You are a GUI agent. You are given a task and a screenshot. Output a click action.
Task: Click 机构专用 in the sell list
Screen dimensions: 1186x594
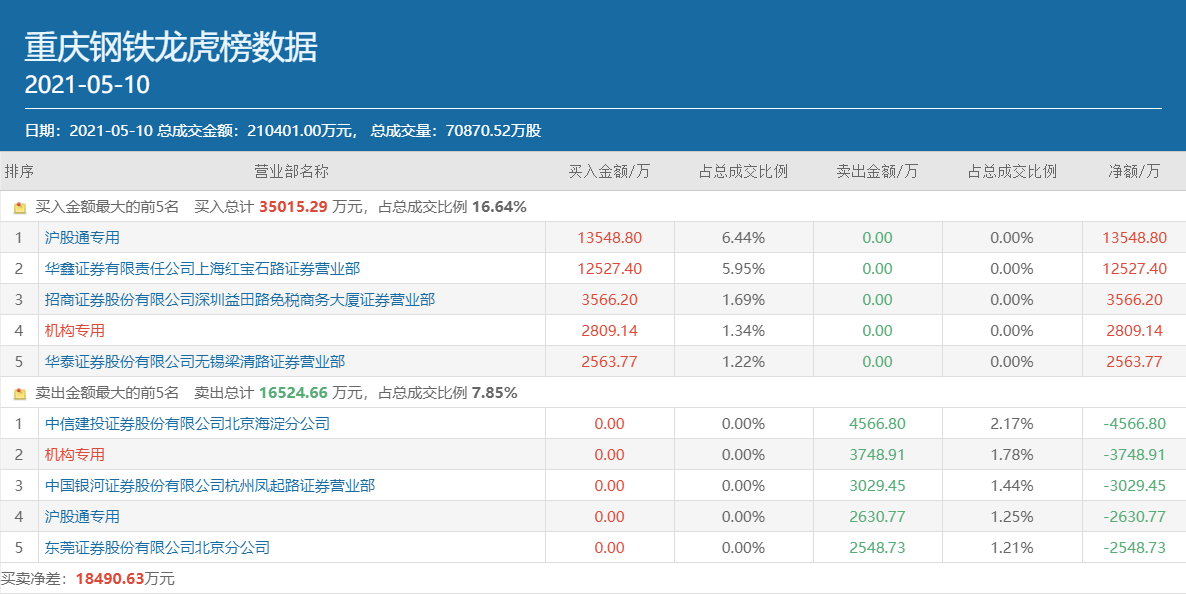click(75, 455)
